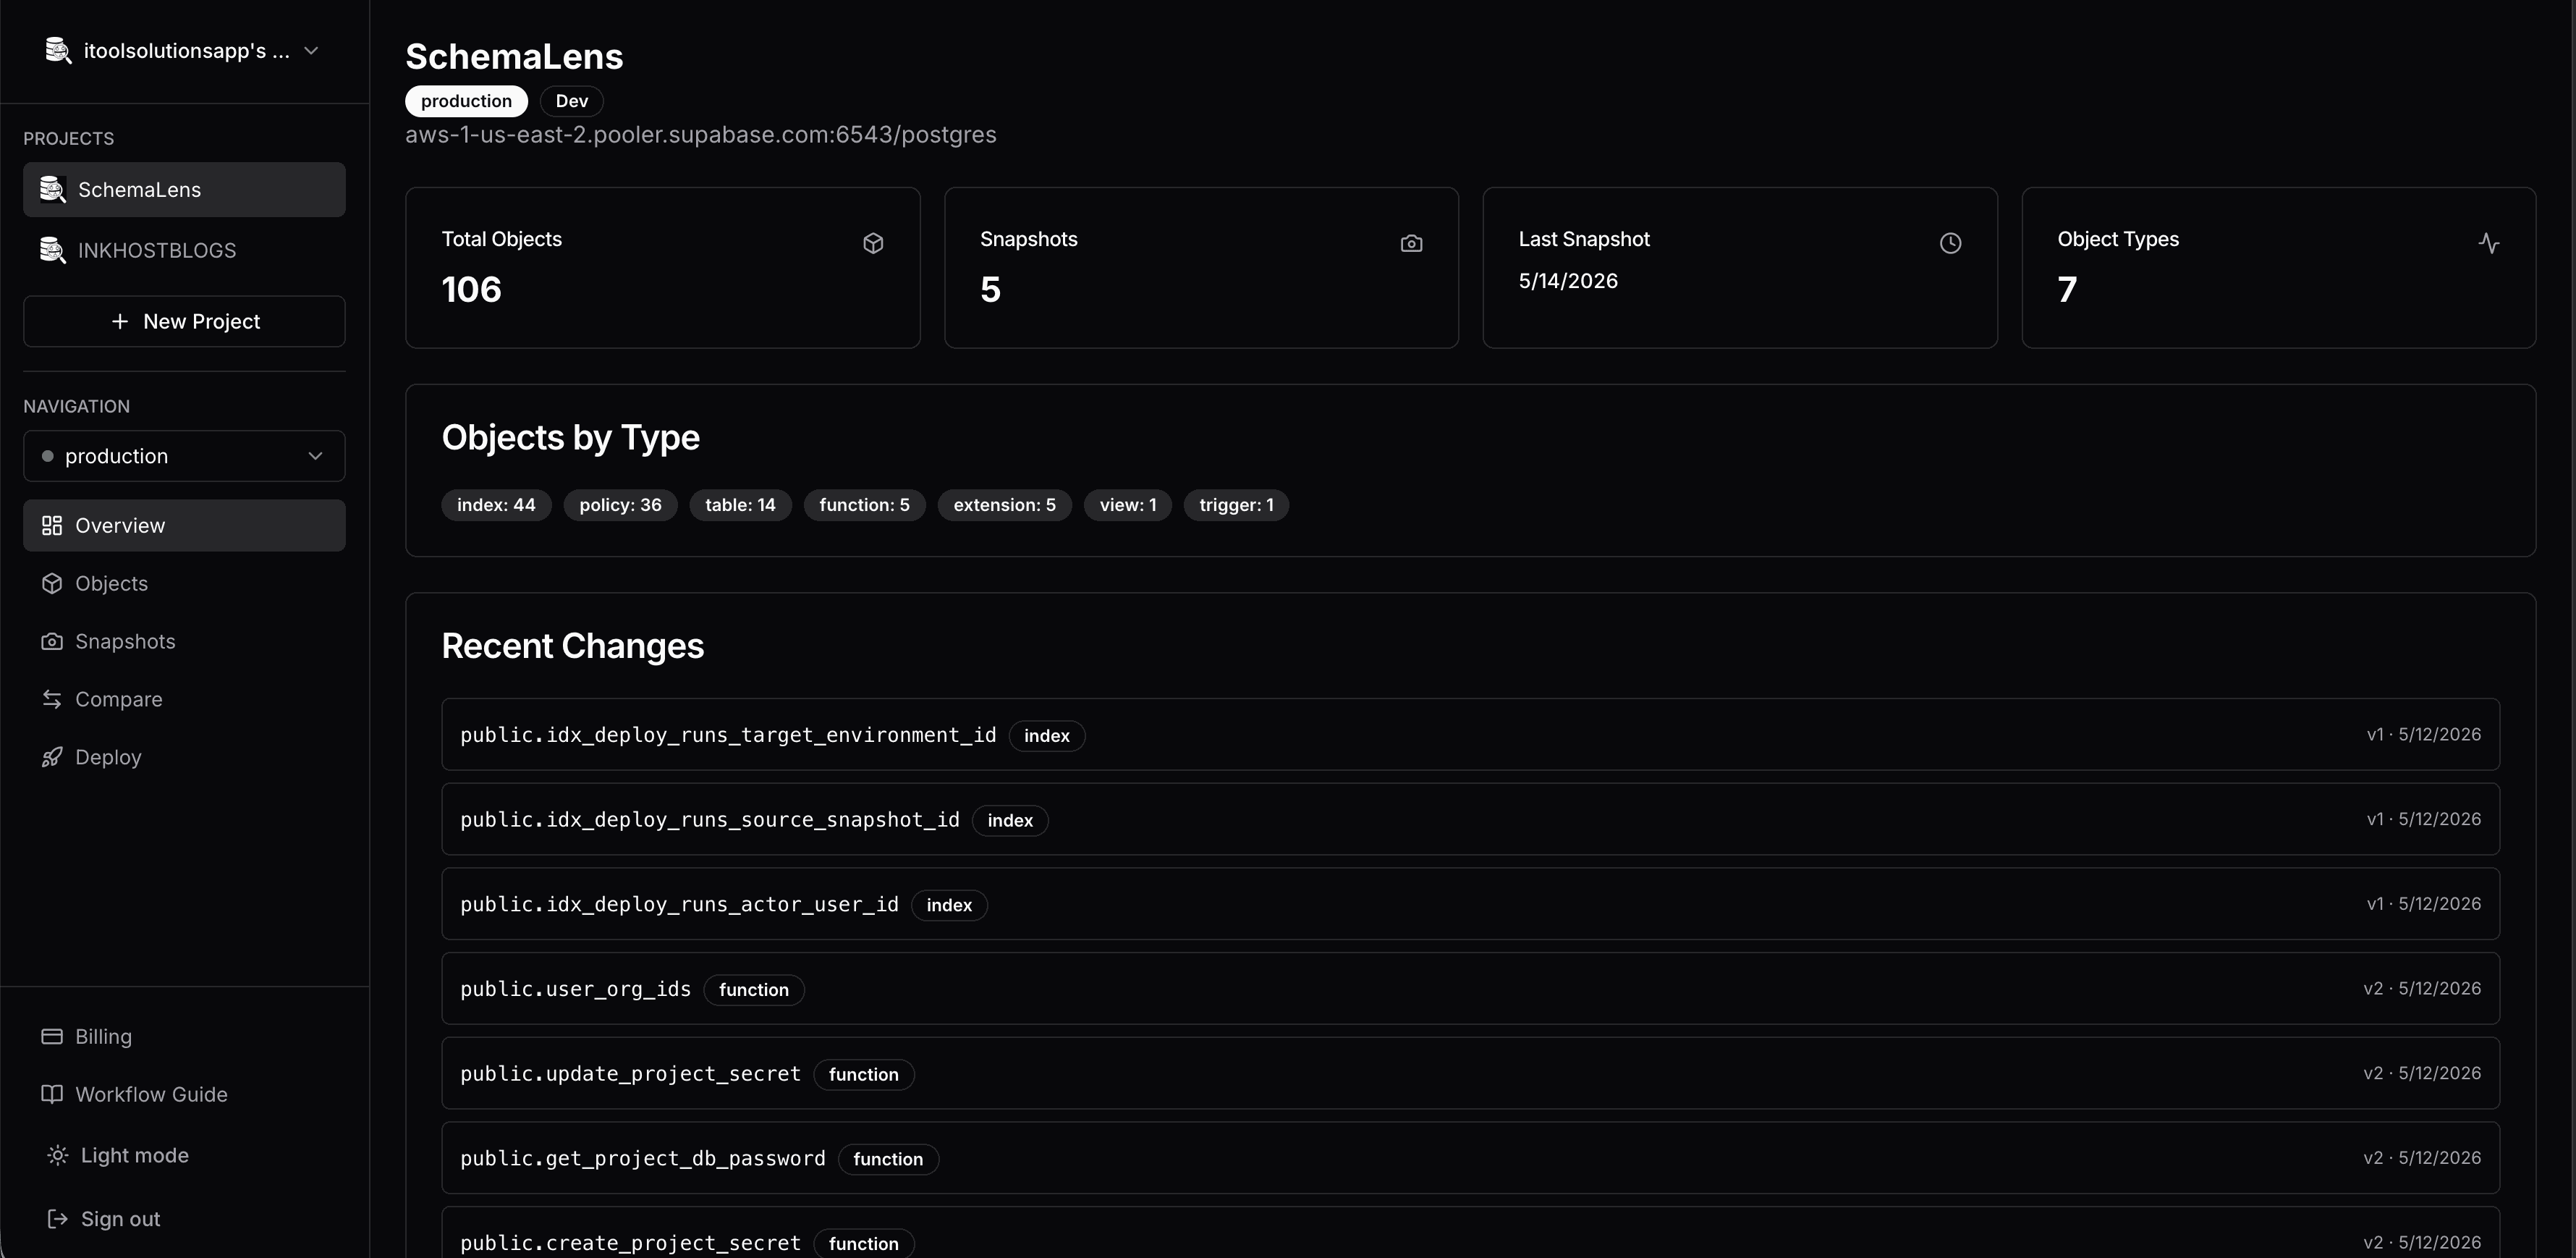Screen dimensions: 2576x1258
Task: Click the INKHOSTBLOGS project database icon
Action: coord(52,250)
